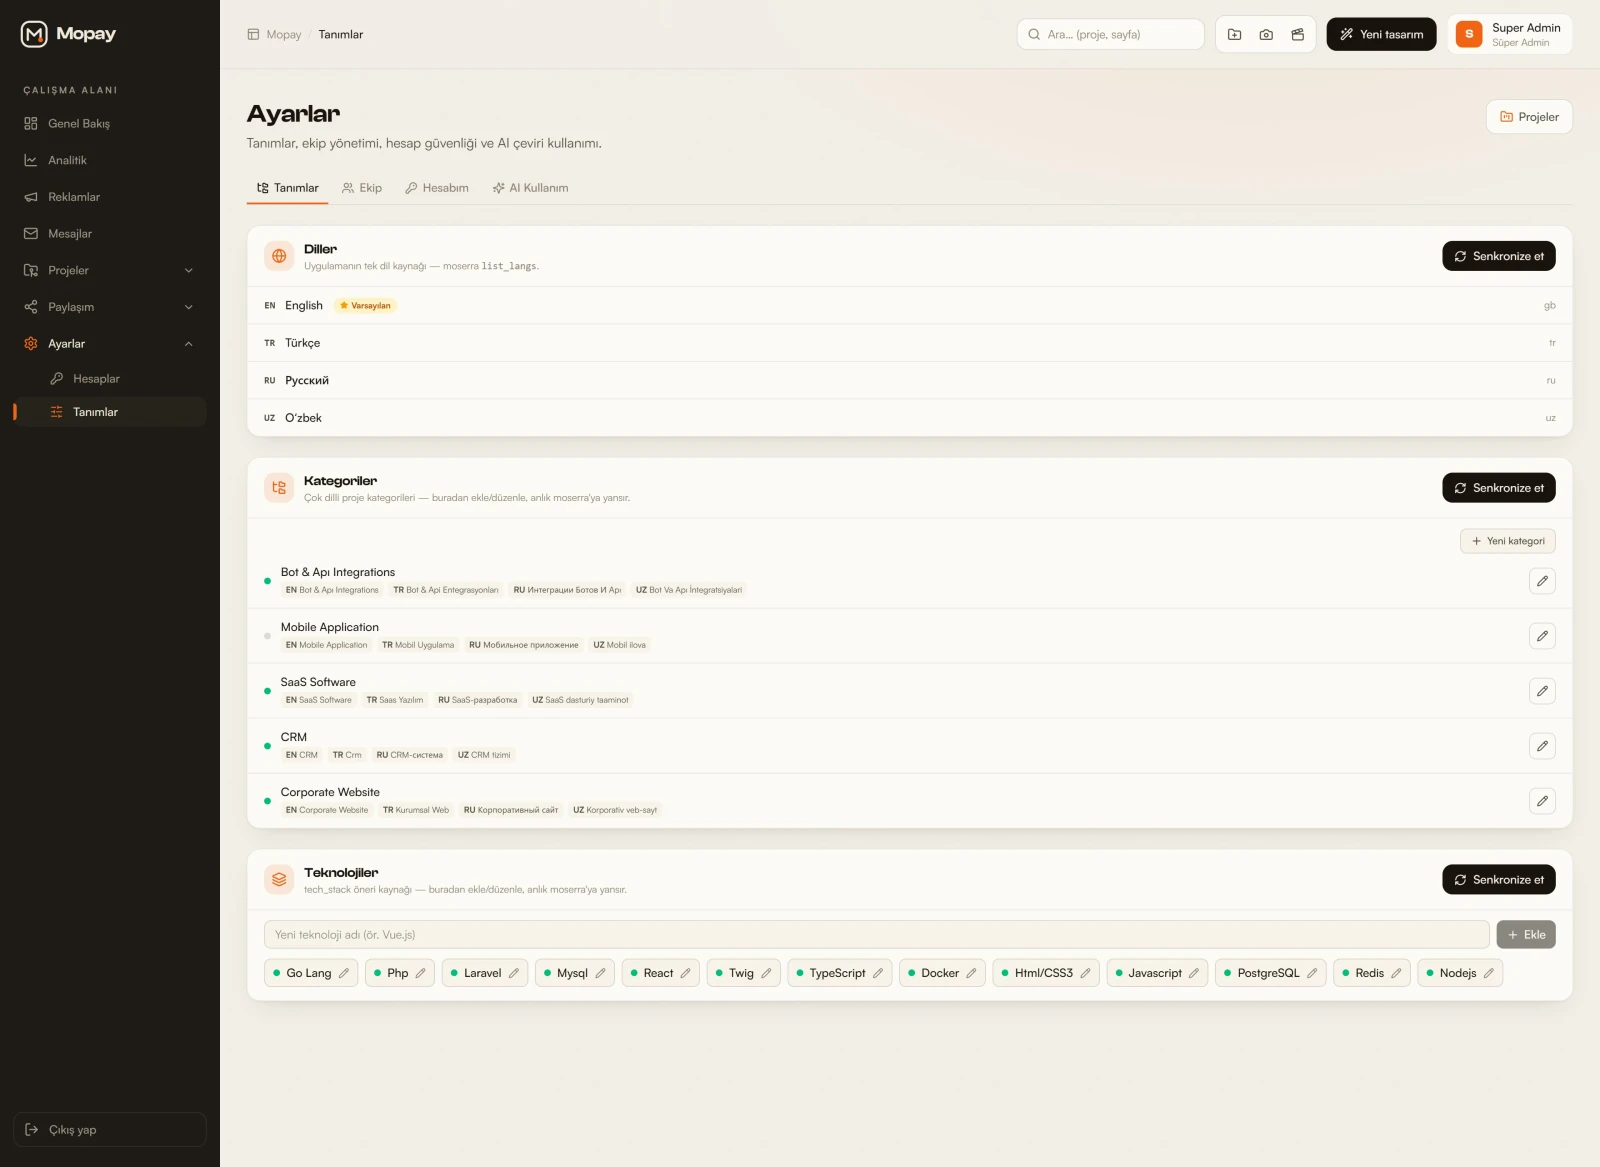Switch to the Hesabım tab
Image resolution: width=1600 pixels, height=1167 pixels.
click(x=437, y=188)
